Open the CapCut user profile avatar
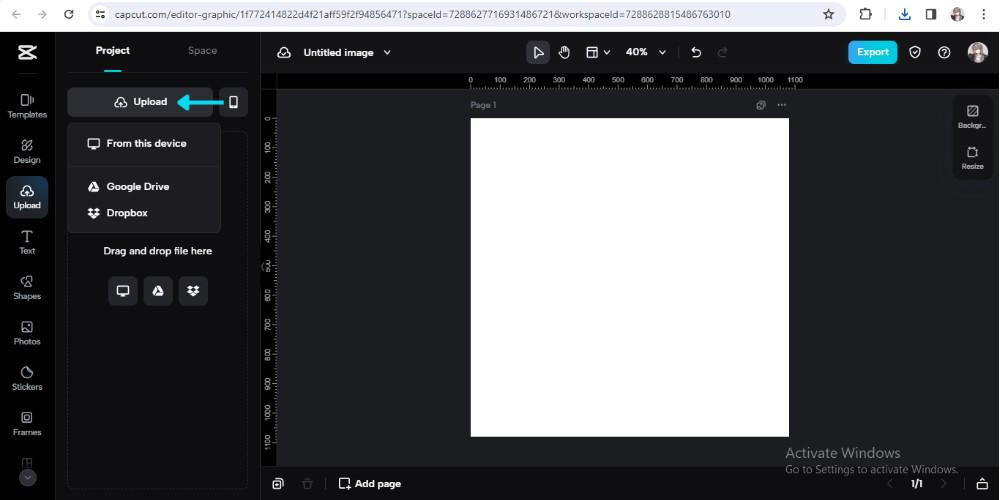Image resolution: width=1000 pixels, height=500 pixels. pos(977,52)
